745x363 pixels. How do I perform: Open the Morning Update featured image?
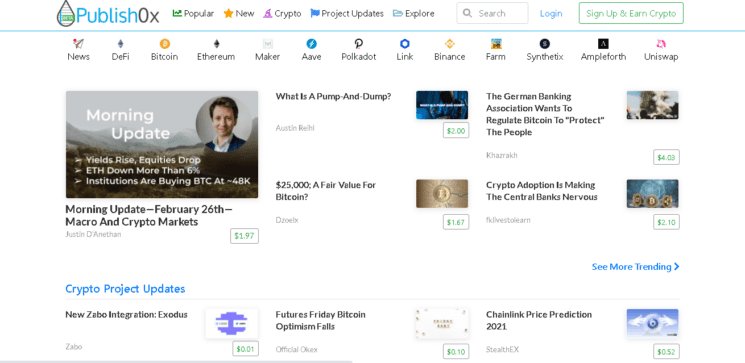[x=162, y=144]
